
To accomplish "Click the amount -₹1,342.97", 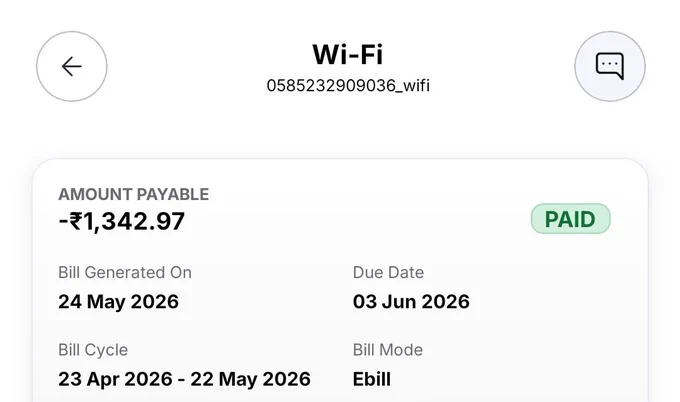I will click(122, 221).
